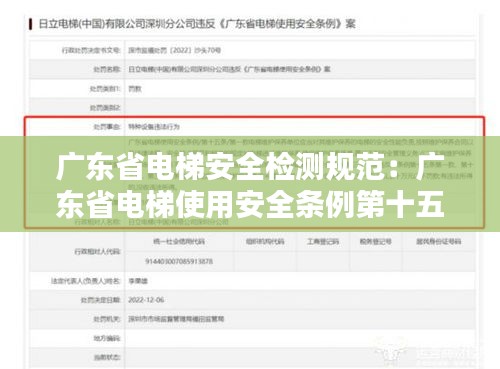The height and width of the screenshot is (369, 500).
Task: Click the legal representative name value
Action: coord(138,281)
